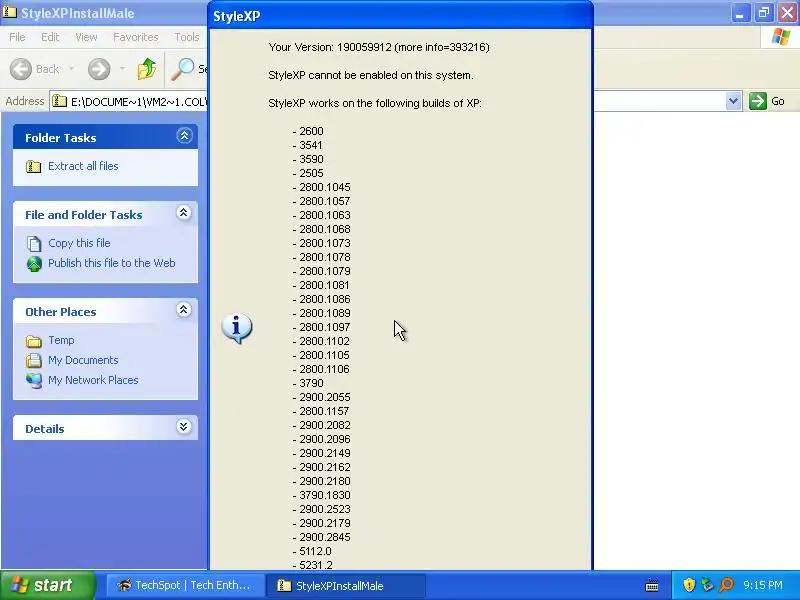Screen dimensions: 800x600
Task: Minimize the StyleXPInstallMale Explorer window
Action: pyautogui.click(x=740, y=13)
